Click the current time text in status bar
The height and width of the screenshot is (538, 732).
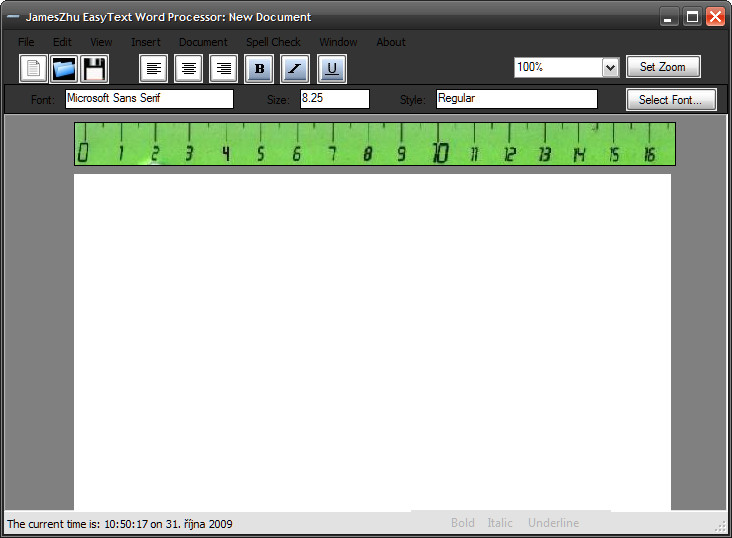click(120, 524)
